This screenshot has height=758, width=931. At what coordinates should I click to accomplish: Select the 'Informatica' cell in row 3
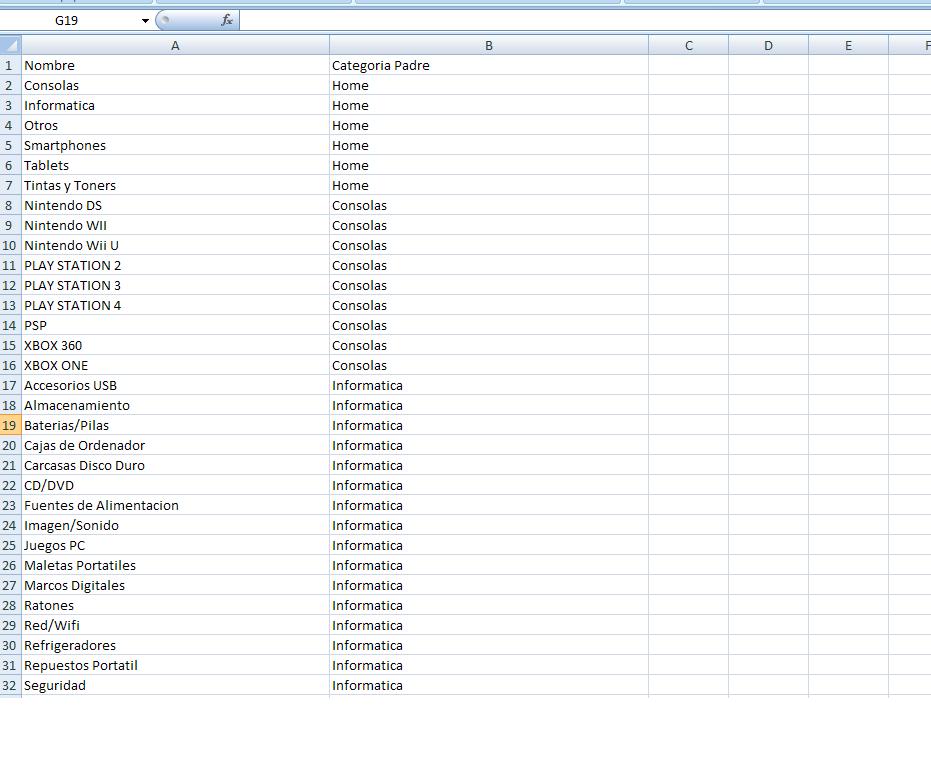pos(175,106)
